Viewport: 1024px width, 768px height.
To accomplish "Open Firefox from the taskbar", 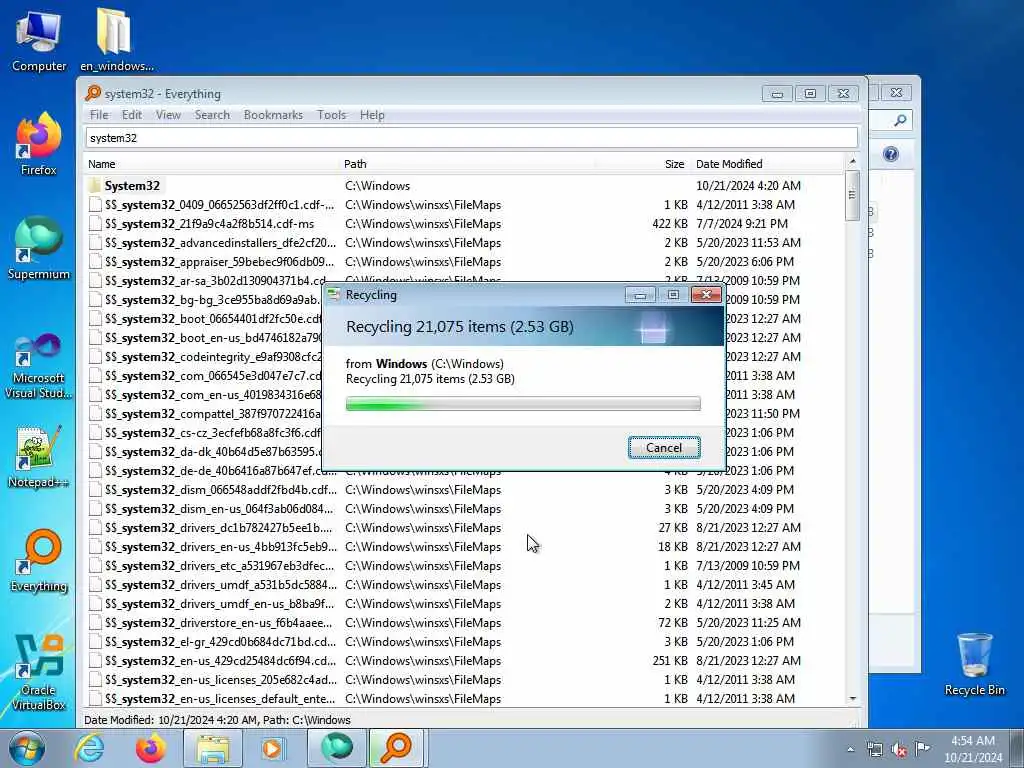I will (x=150, y=748).
